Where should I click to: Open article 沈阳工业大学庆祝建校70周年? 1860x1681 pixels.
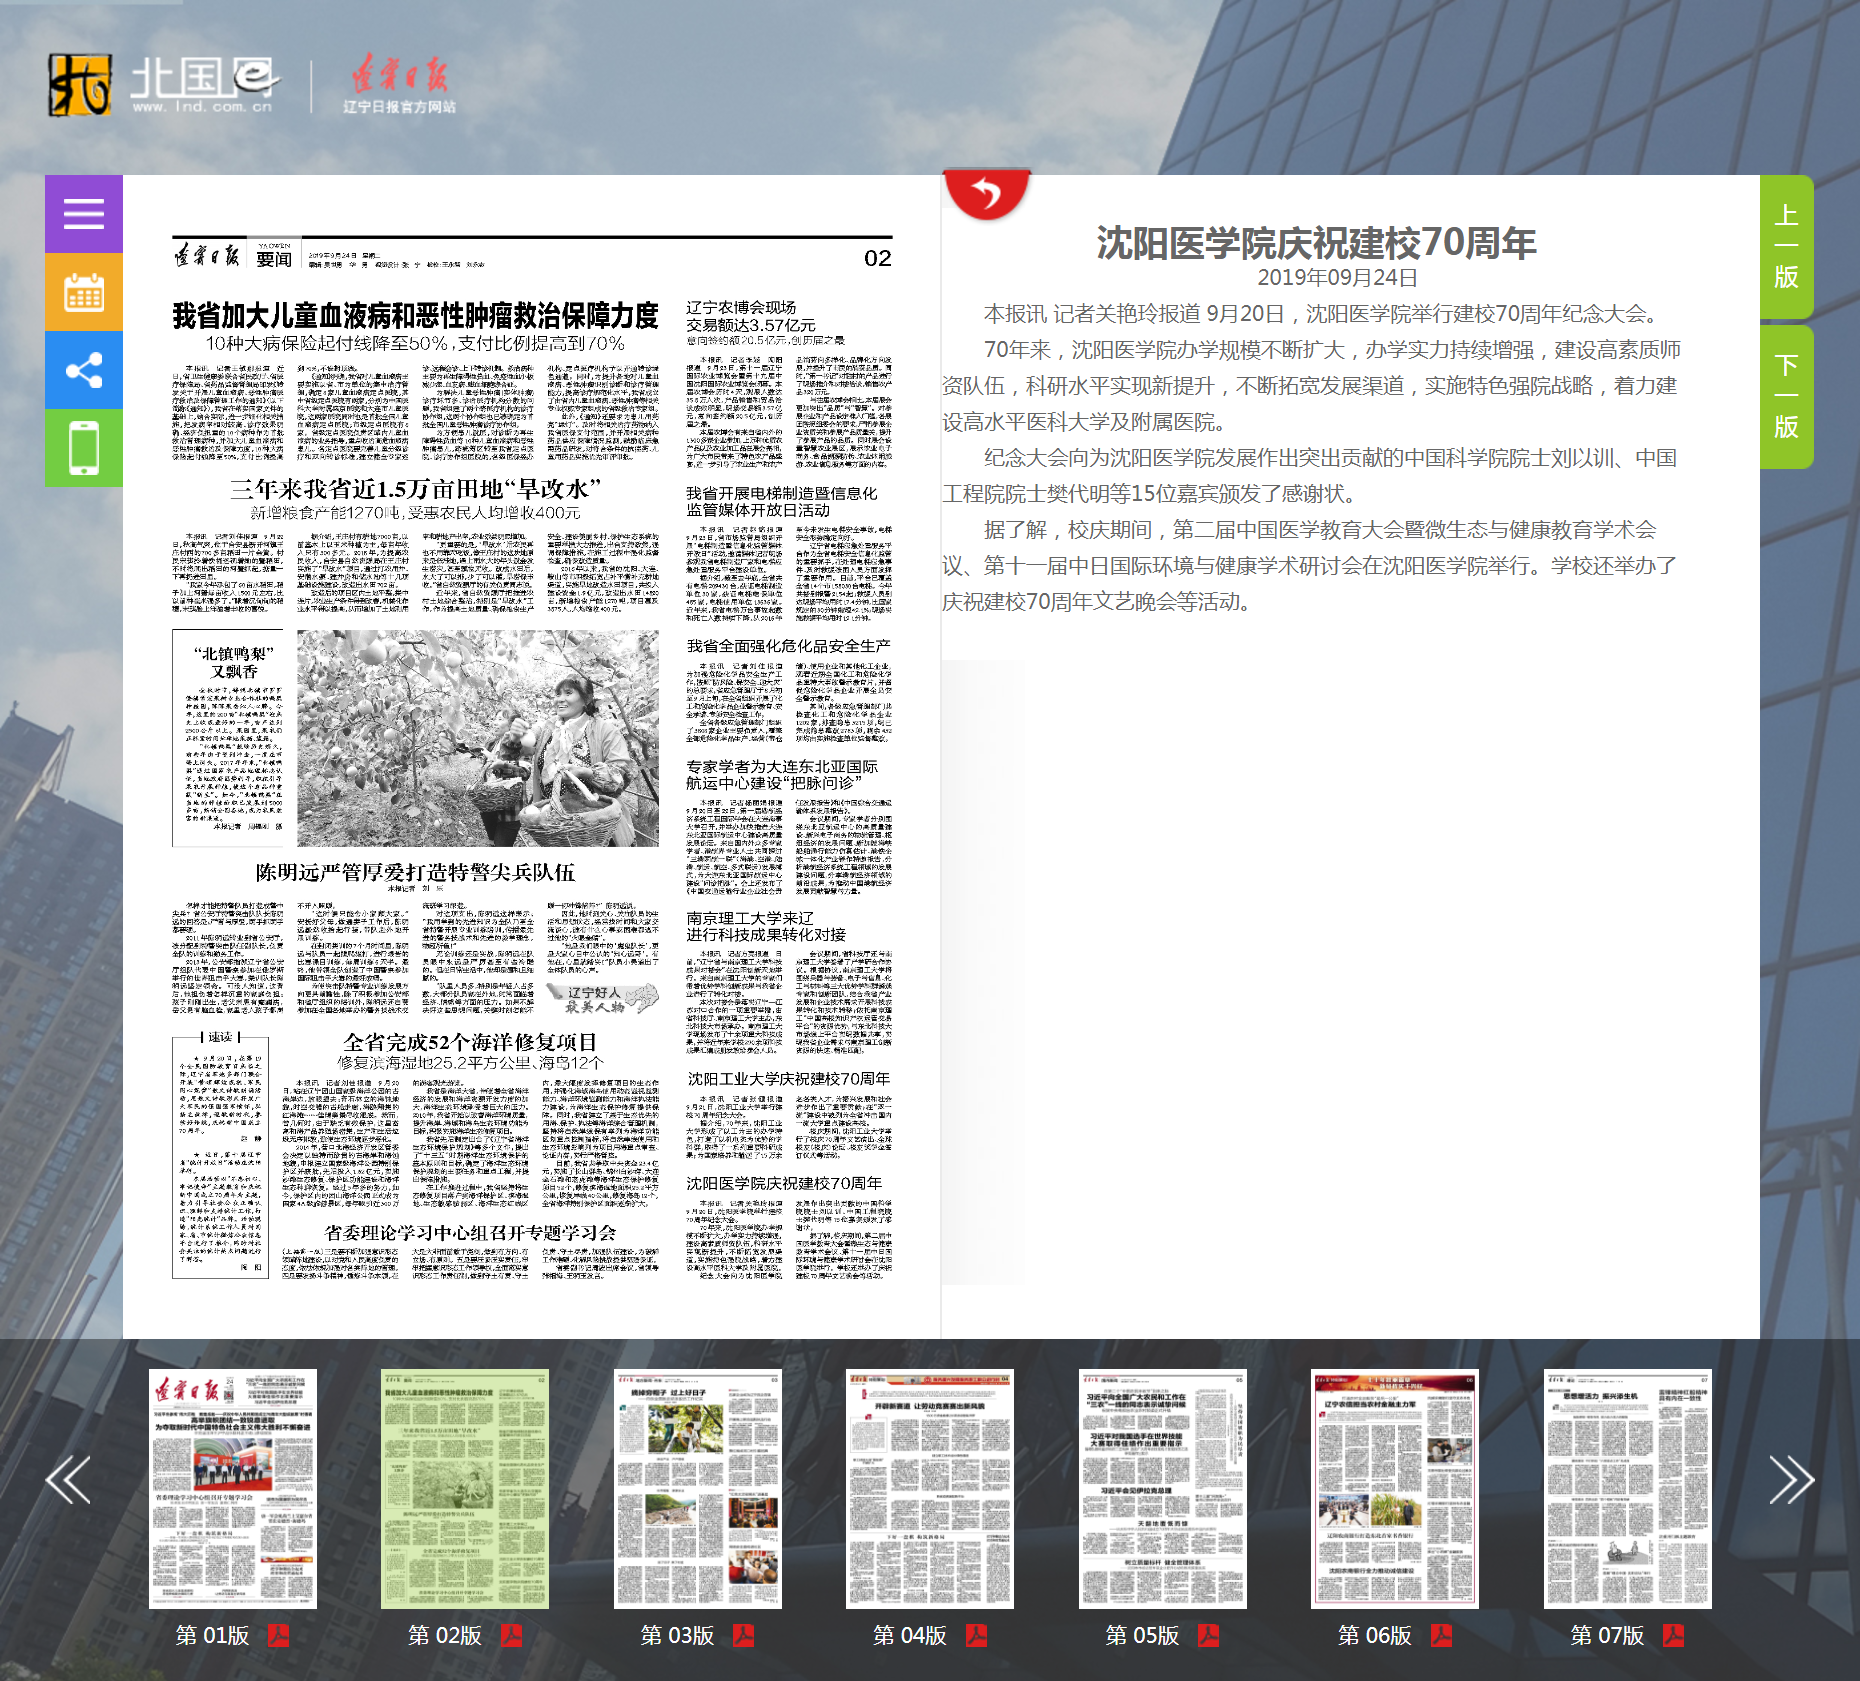(x=788, y=1079)
